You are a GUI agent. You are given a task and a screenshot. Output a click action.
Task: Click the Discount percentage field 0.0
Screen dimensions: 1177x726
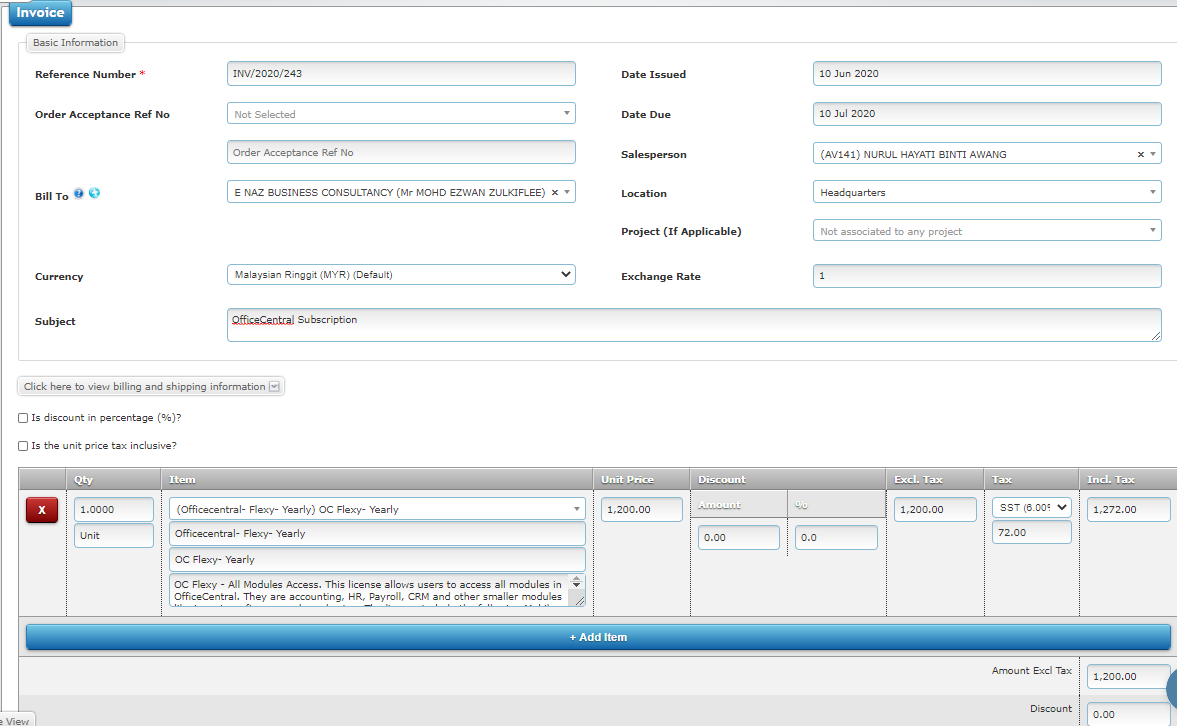click(x=835, y=538)
